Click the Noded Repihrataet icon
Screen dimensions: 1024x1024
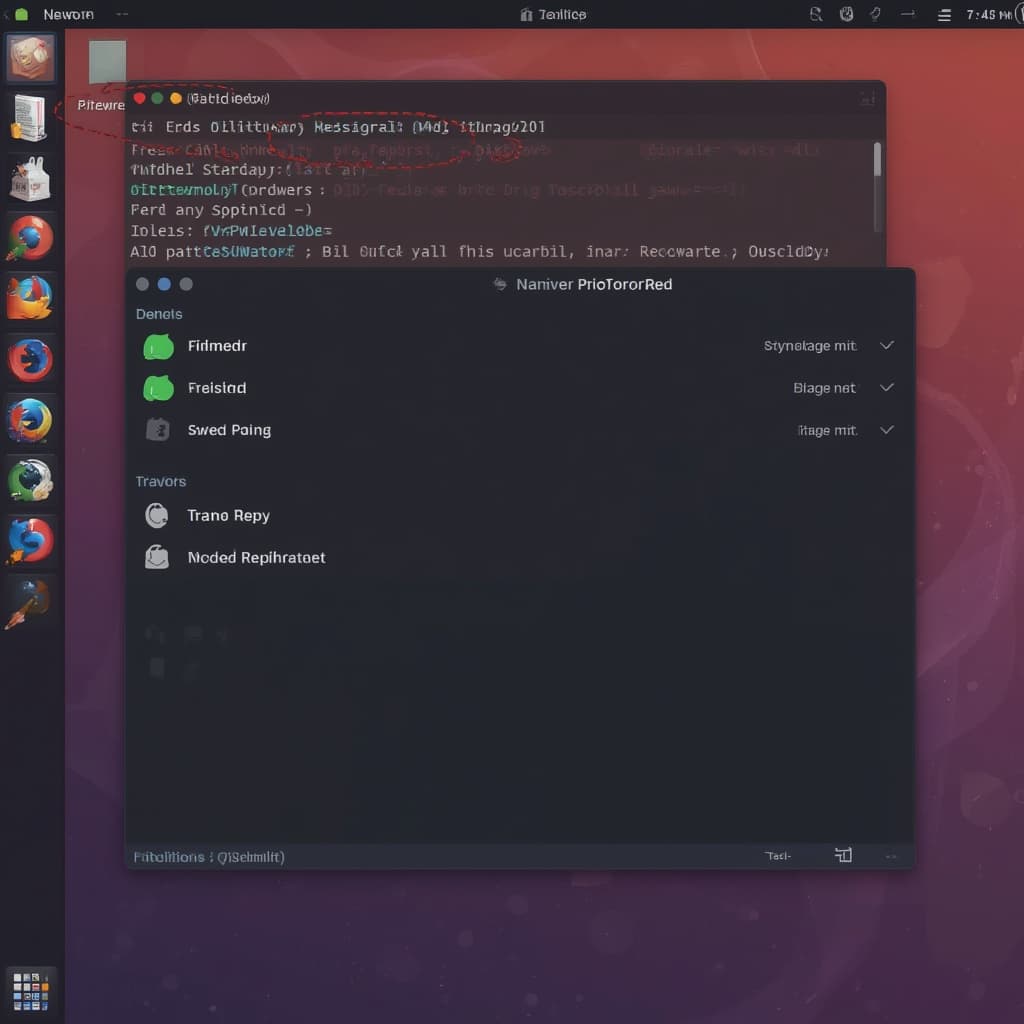coord(157,557)
